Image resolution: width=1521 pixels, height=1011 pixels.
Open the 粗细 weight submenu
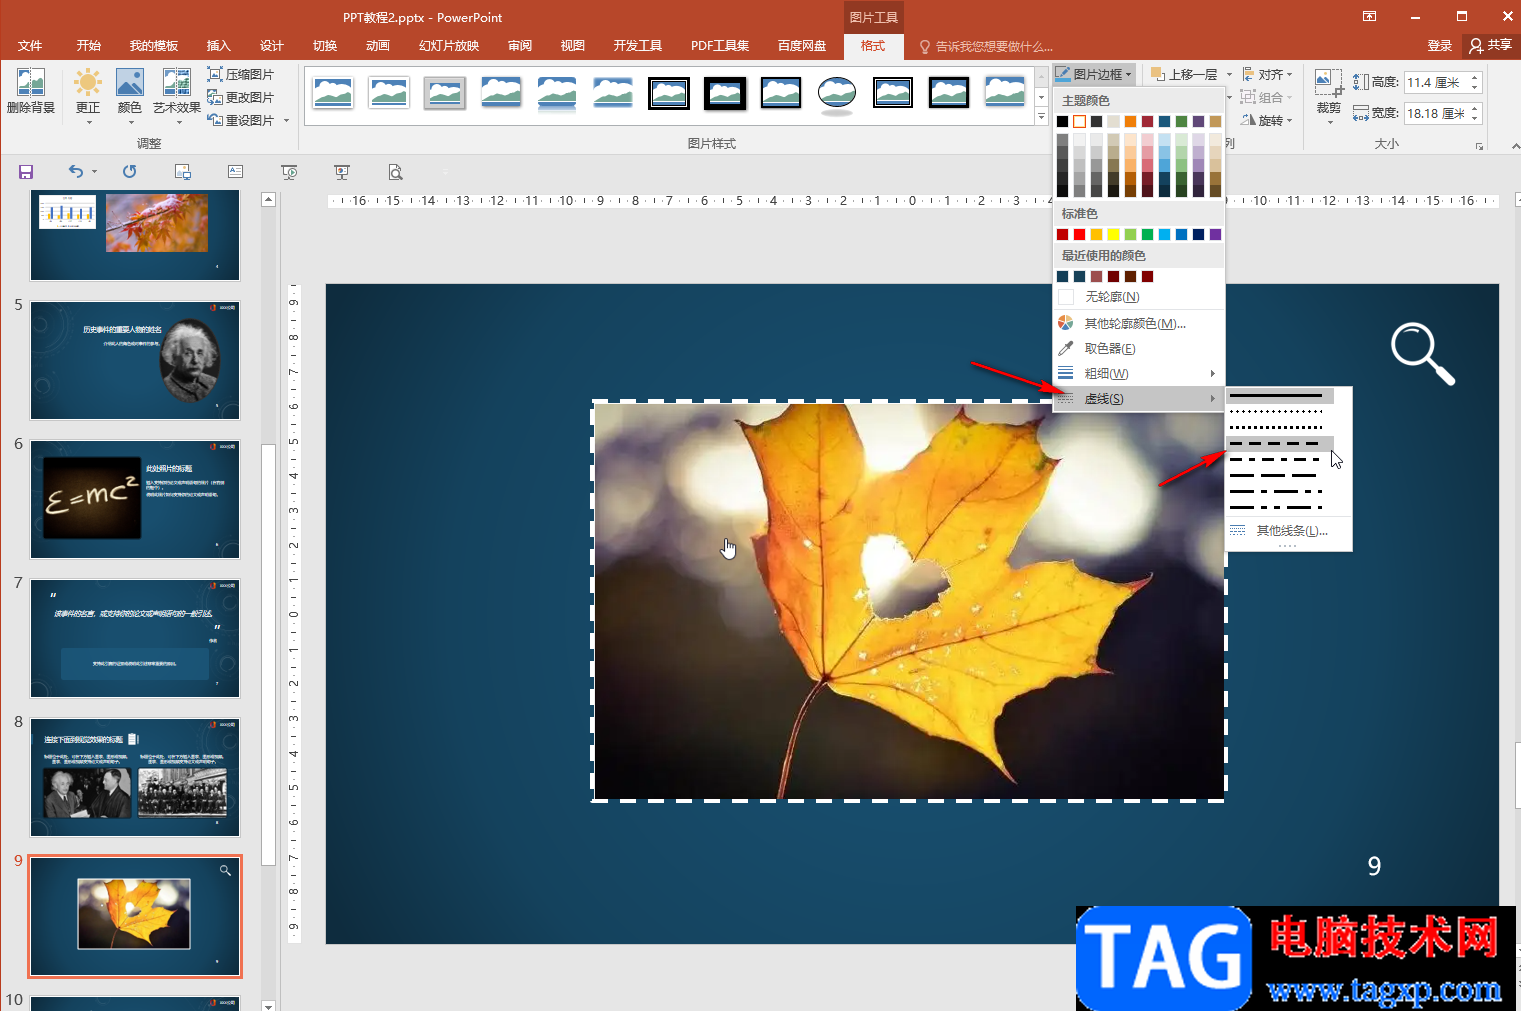tap(1139, 373)
